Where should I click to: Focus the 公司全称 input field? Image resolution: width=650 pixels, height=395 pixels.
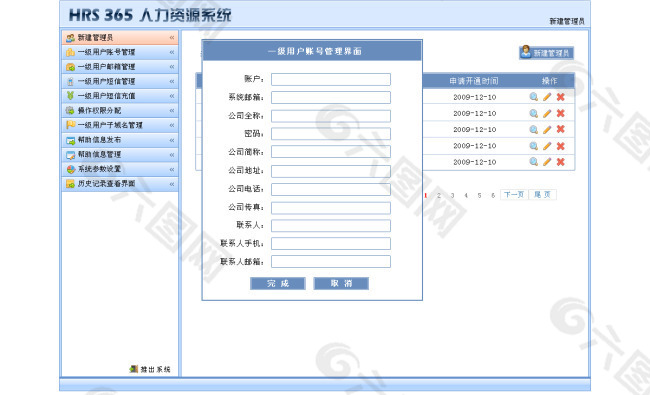point(331,116)
